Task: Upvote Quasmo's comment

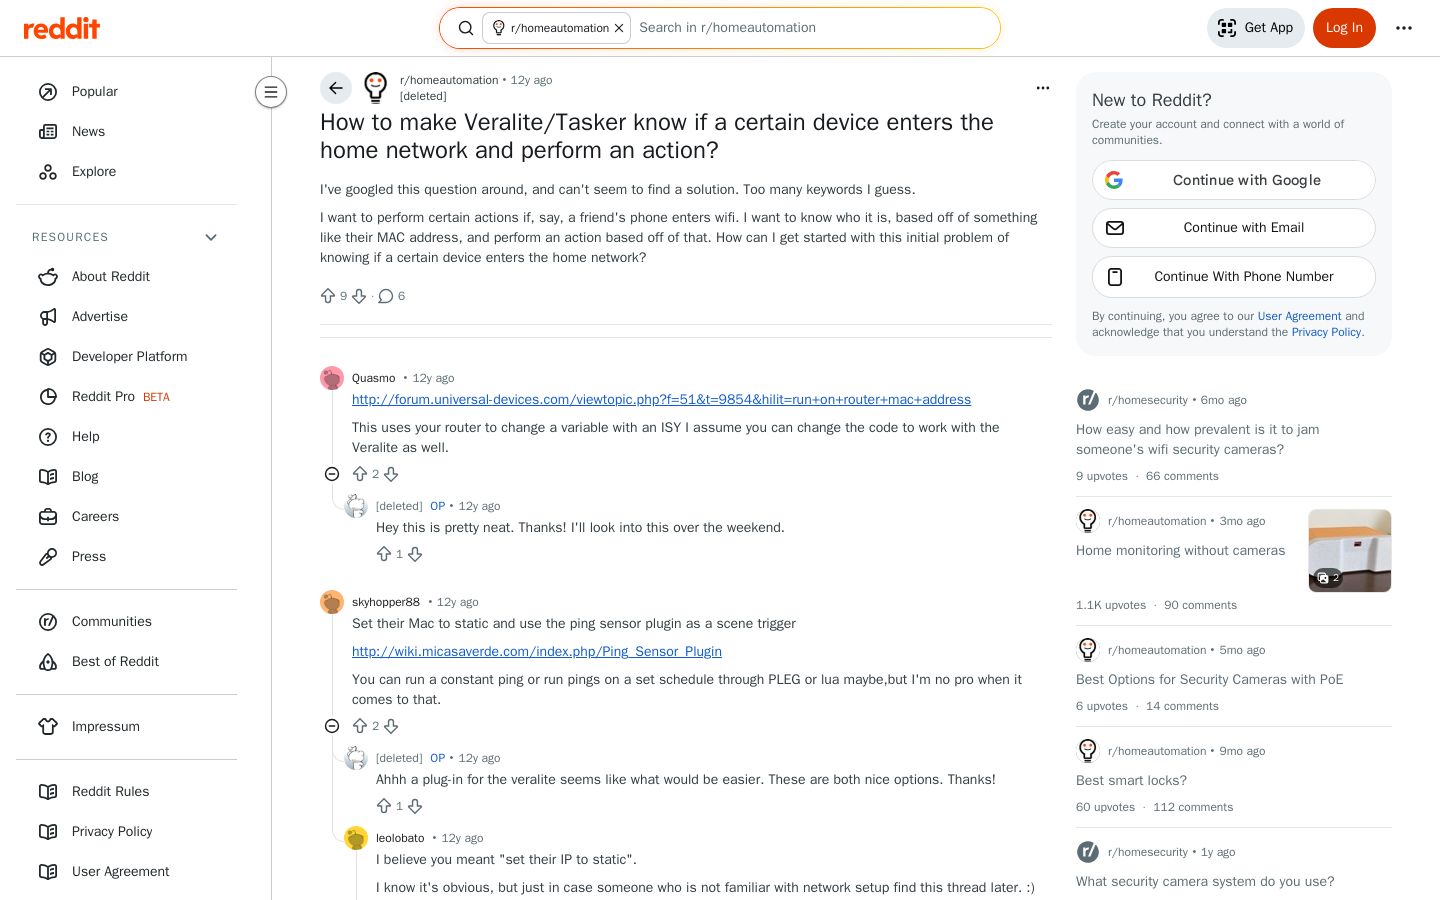Action: [x=360, y=474]
